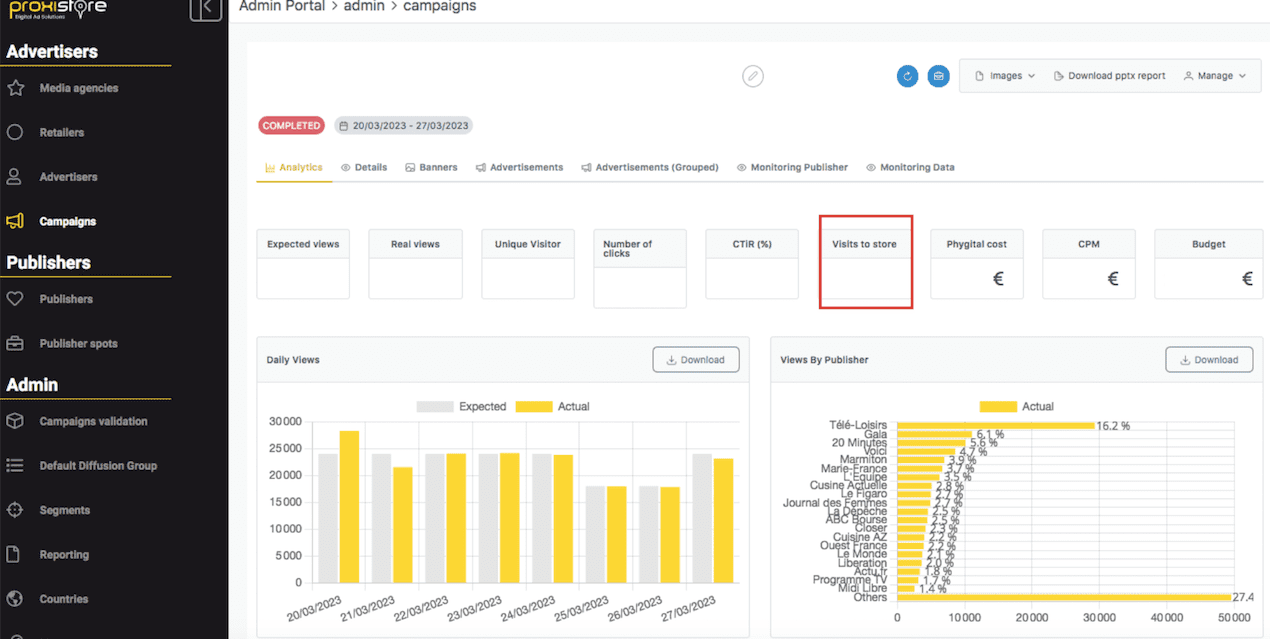Click the Retailers circle icon
Screen dimensions: 1270x639
(15, 132)
